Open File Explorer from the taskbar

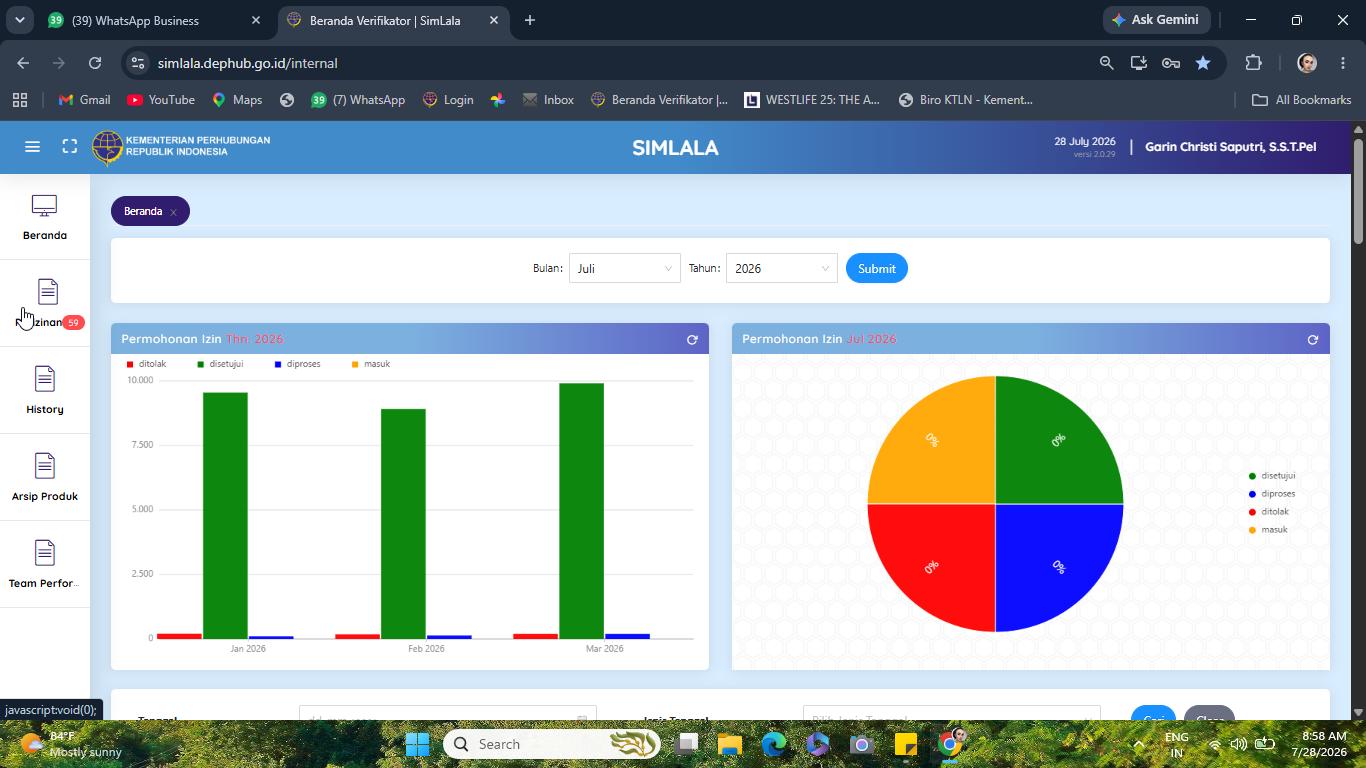[x=729, y=744]
